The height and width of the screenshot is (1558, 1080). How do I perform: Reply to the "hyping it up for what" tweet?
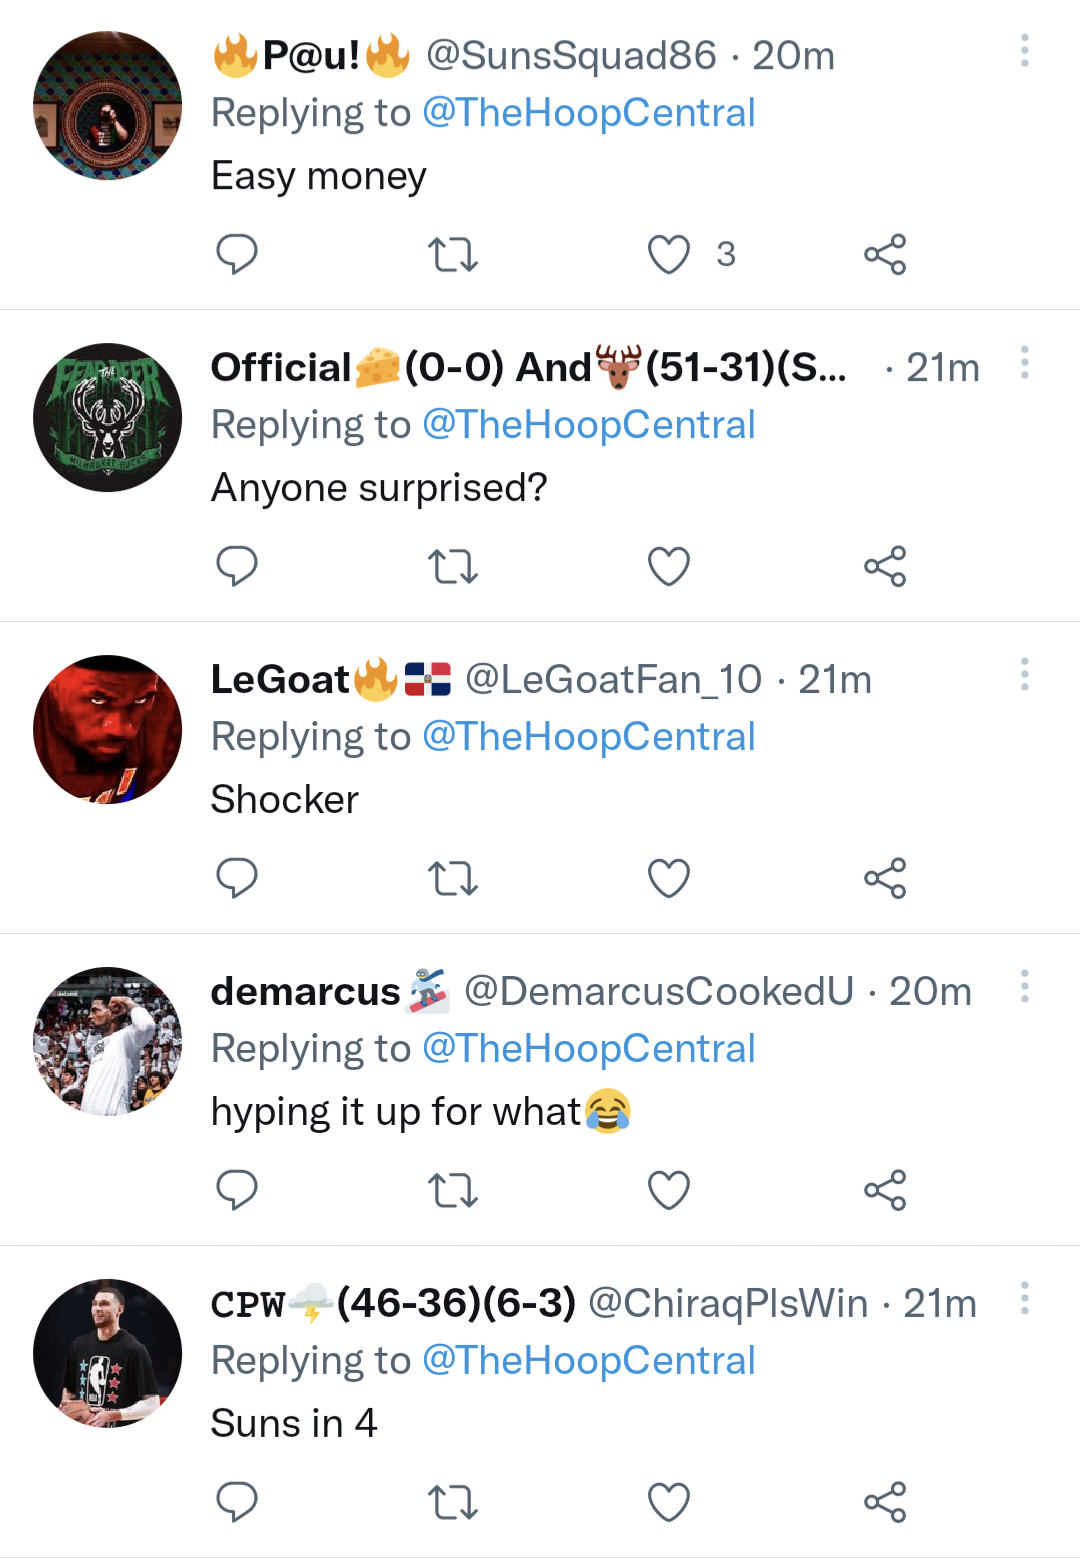click(x=237, y=1190)
